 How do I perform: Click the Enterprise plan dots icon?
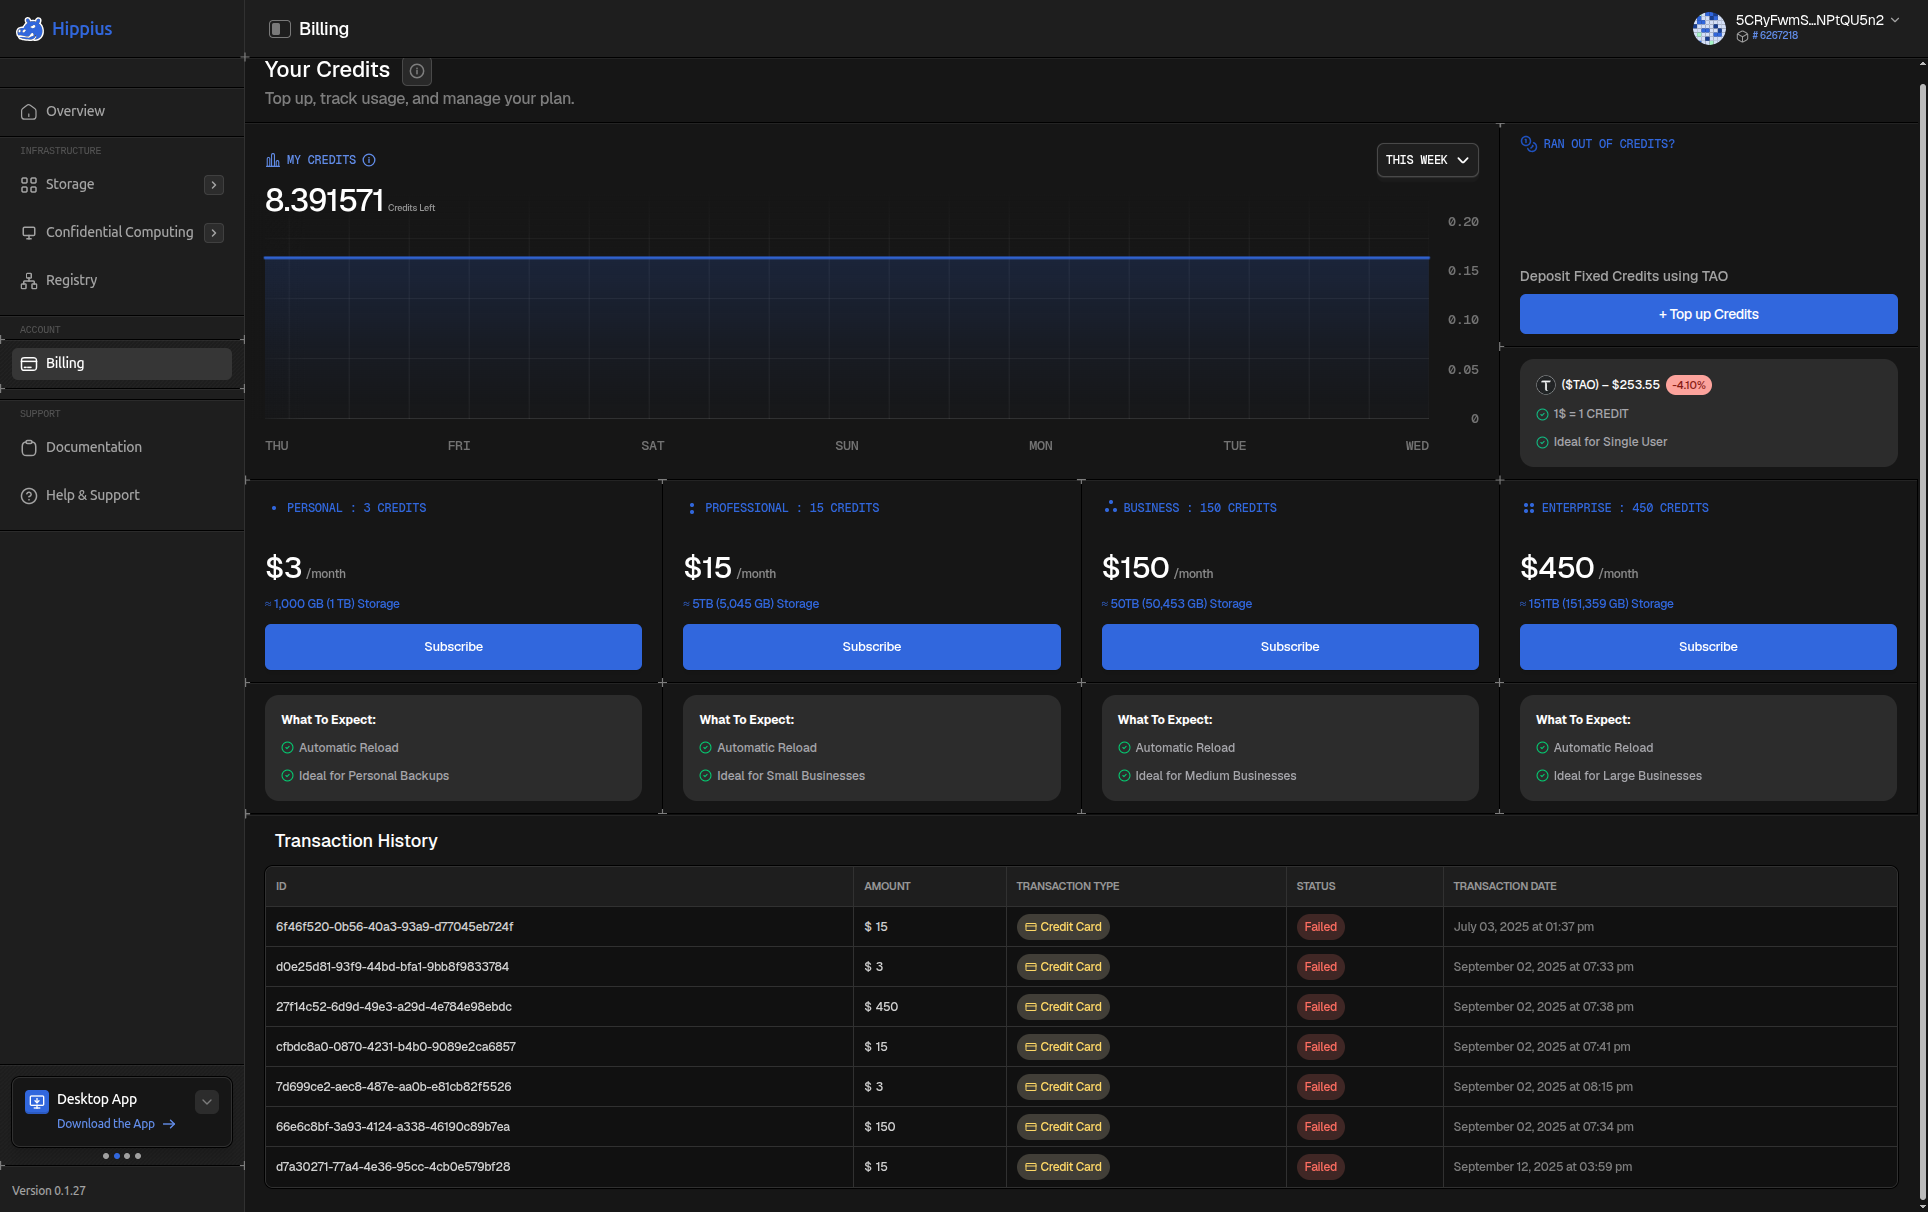pos(1528,508)
